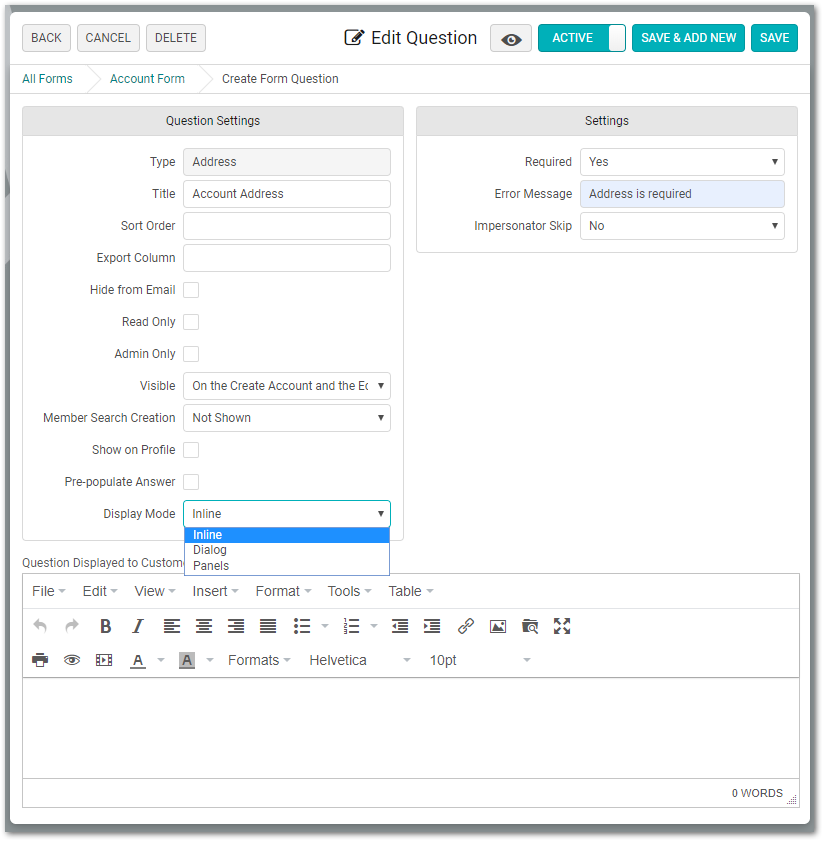Check the Hide from Email box
The image size is (823, 841).
coord(191,290)
